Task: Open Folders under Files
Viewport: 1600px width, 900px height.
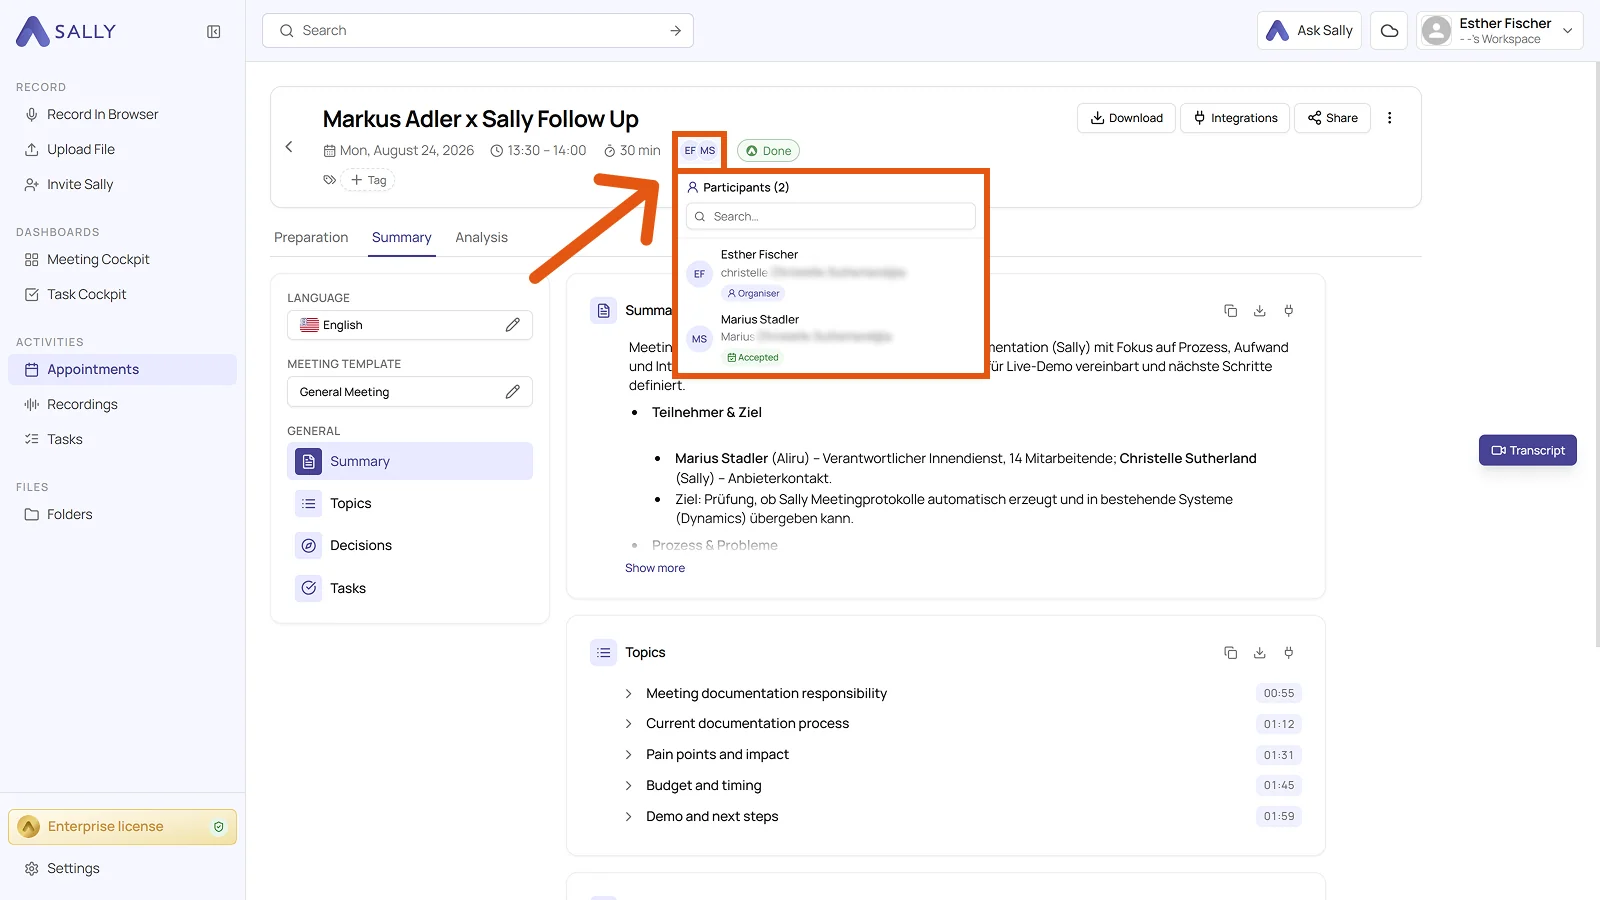Action: pyautogui.click(x=122, y=515)
